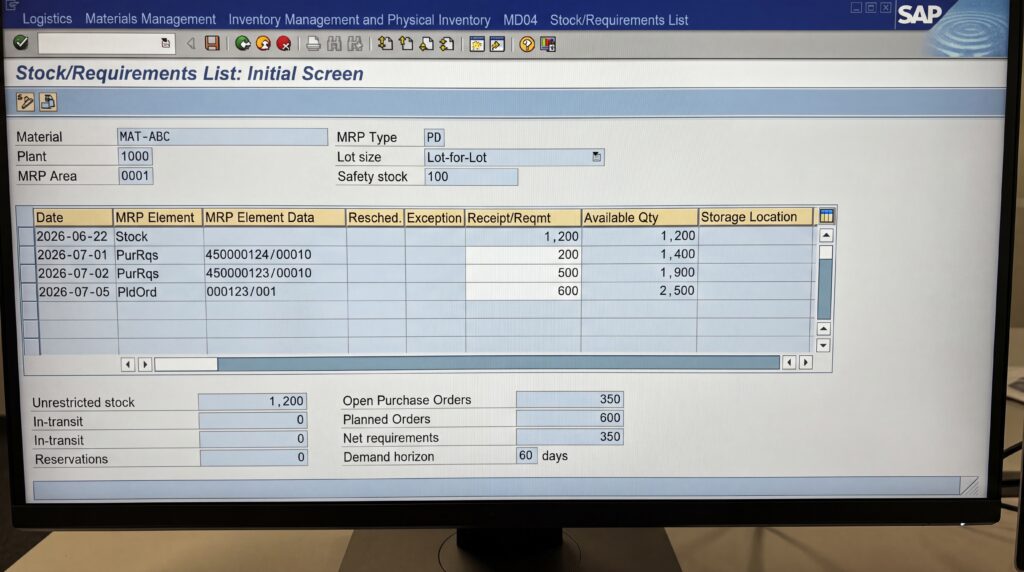Click the table's bottom scroll down arrow
Screen dimensions: 1024x572
[x=824, y=345]
